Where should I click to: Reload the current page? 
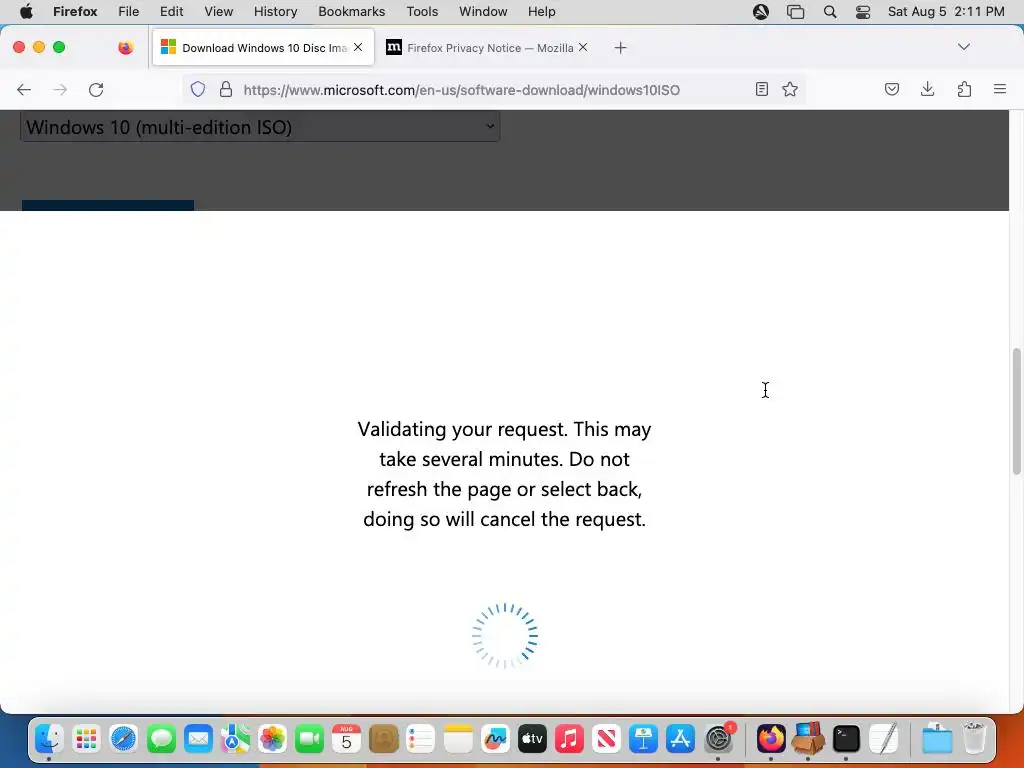click(96, 89)
